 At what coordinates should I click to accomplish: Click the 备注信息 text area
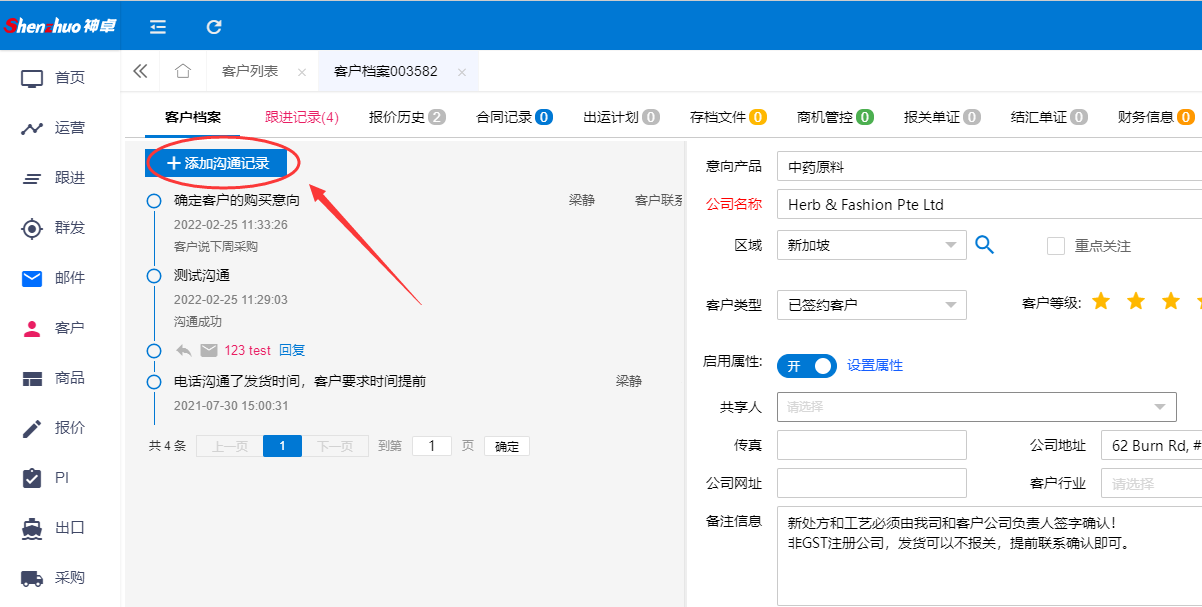click(989, 556)
